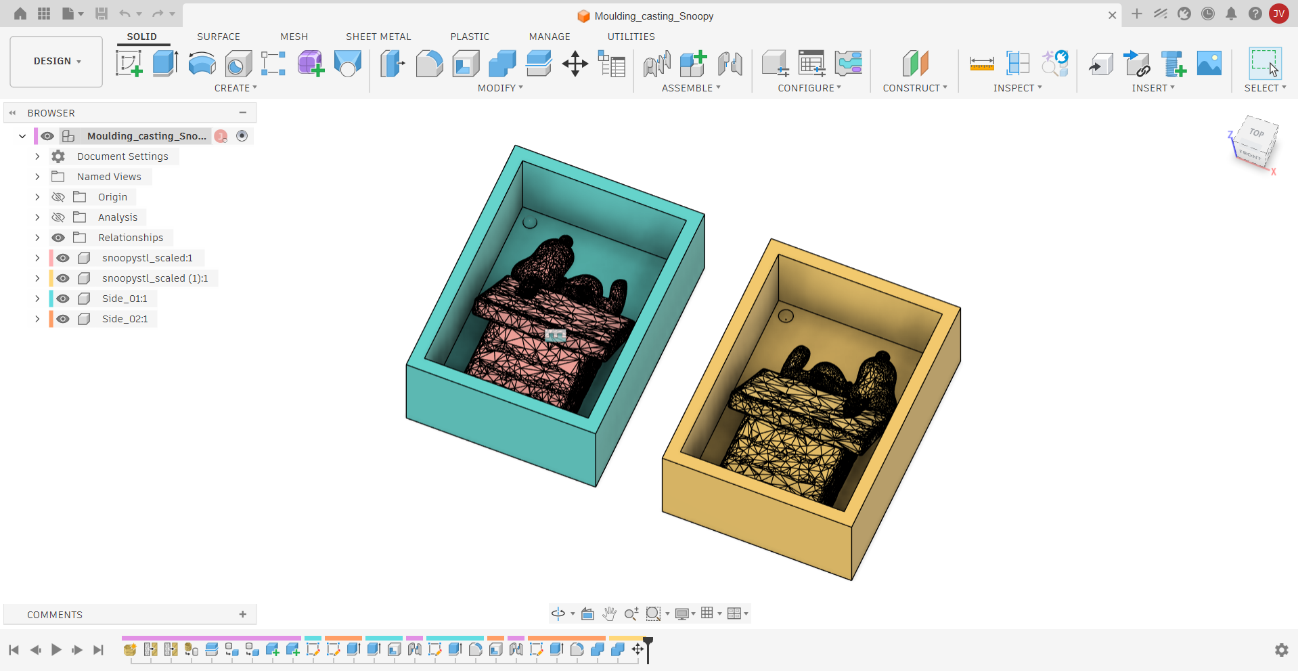Image resolution: width=1298 pixels, height=671 pixels.
Task: Open the CREATE dropdown menu
Action: click(x=236, y=88)
